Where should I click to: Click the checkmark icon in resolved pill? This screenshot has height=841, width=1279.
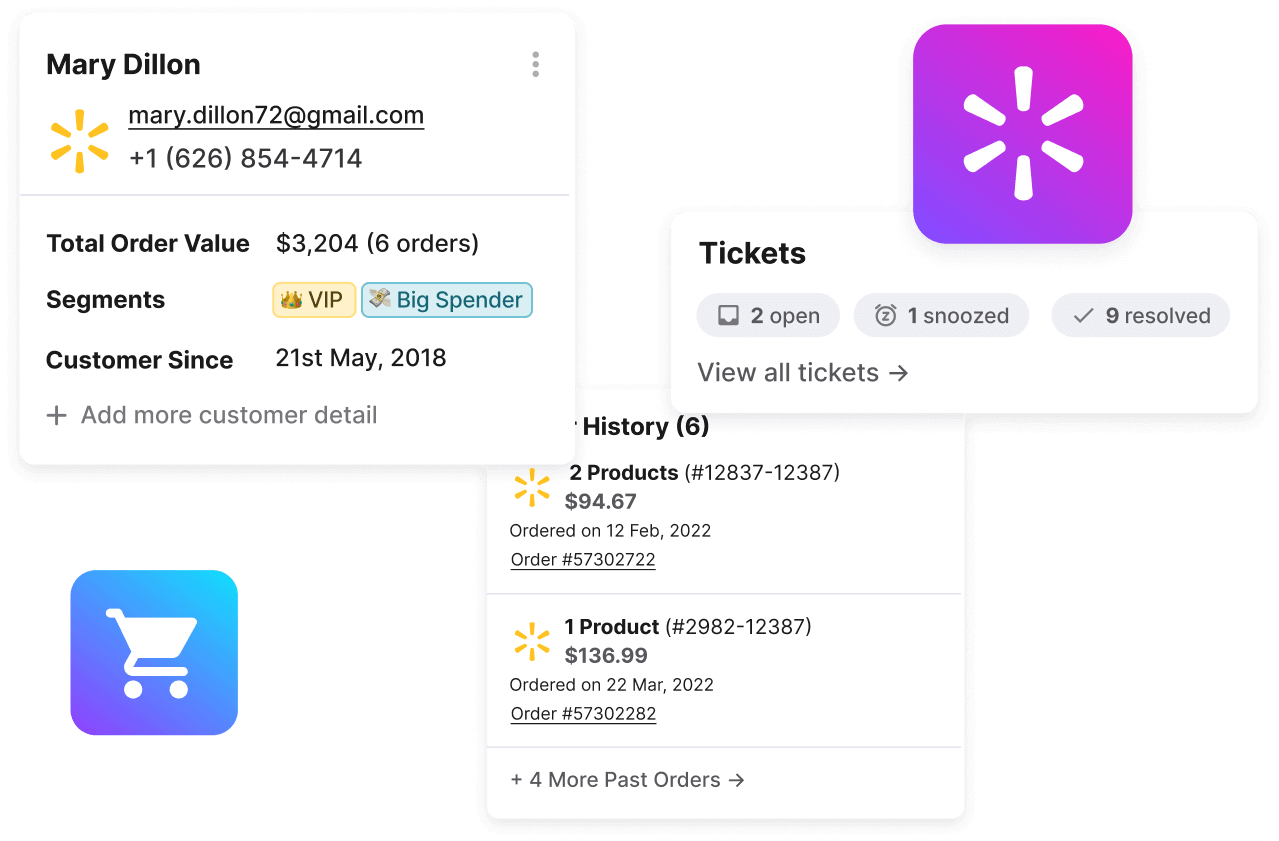point(1083,316)
